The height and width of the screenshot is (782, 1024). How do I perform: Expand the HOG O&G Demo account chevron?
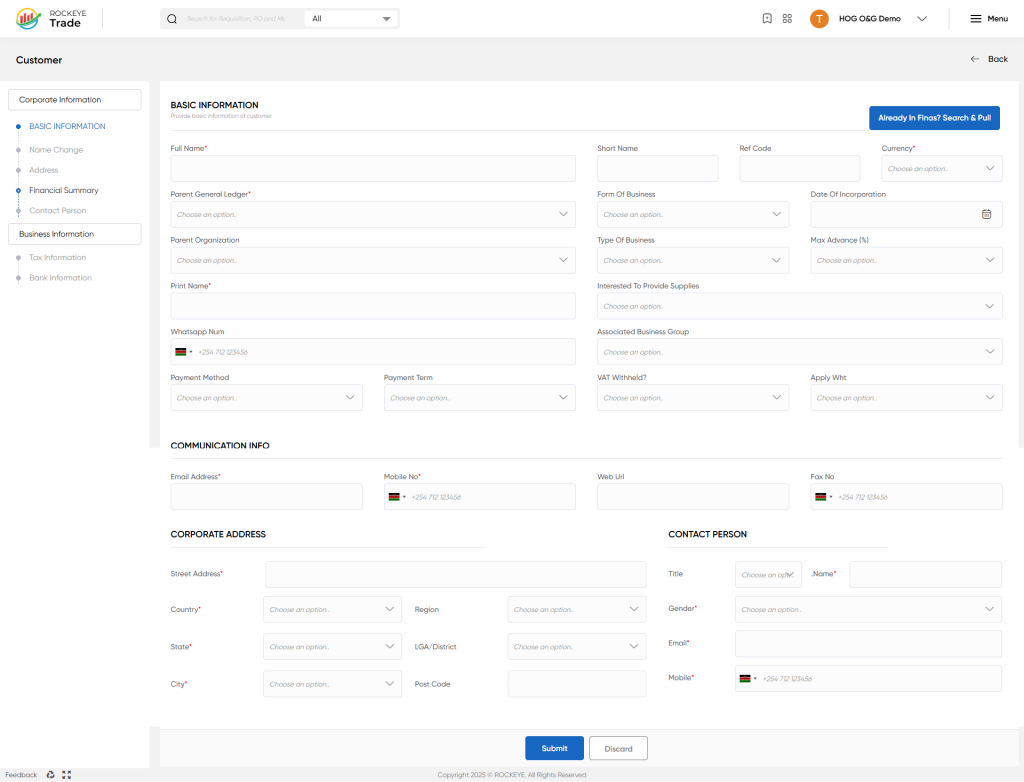point(921,19)
